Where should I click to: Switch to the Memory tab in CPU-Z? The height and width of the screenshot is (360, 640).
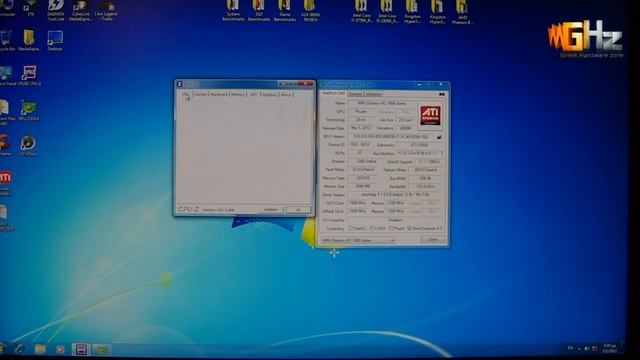pyautogui.click(x=238, y=95)
